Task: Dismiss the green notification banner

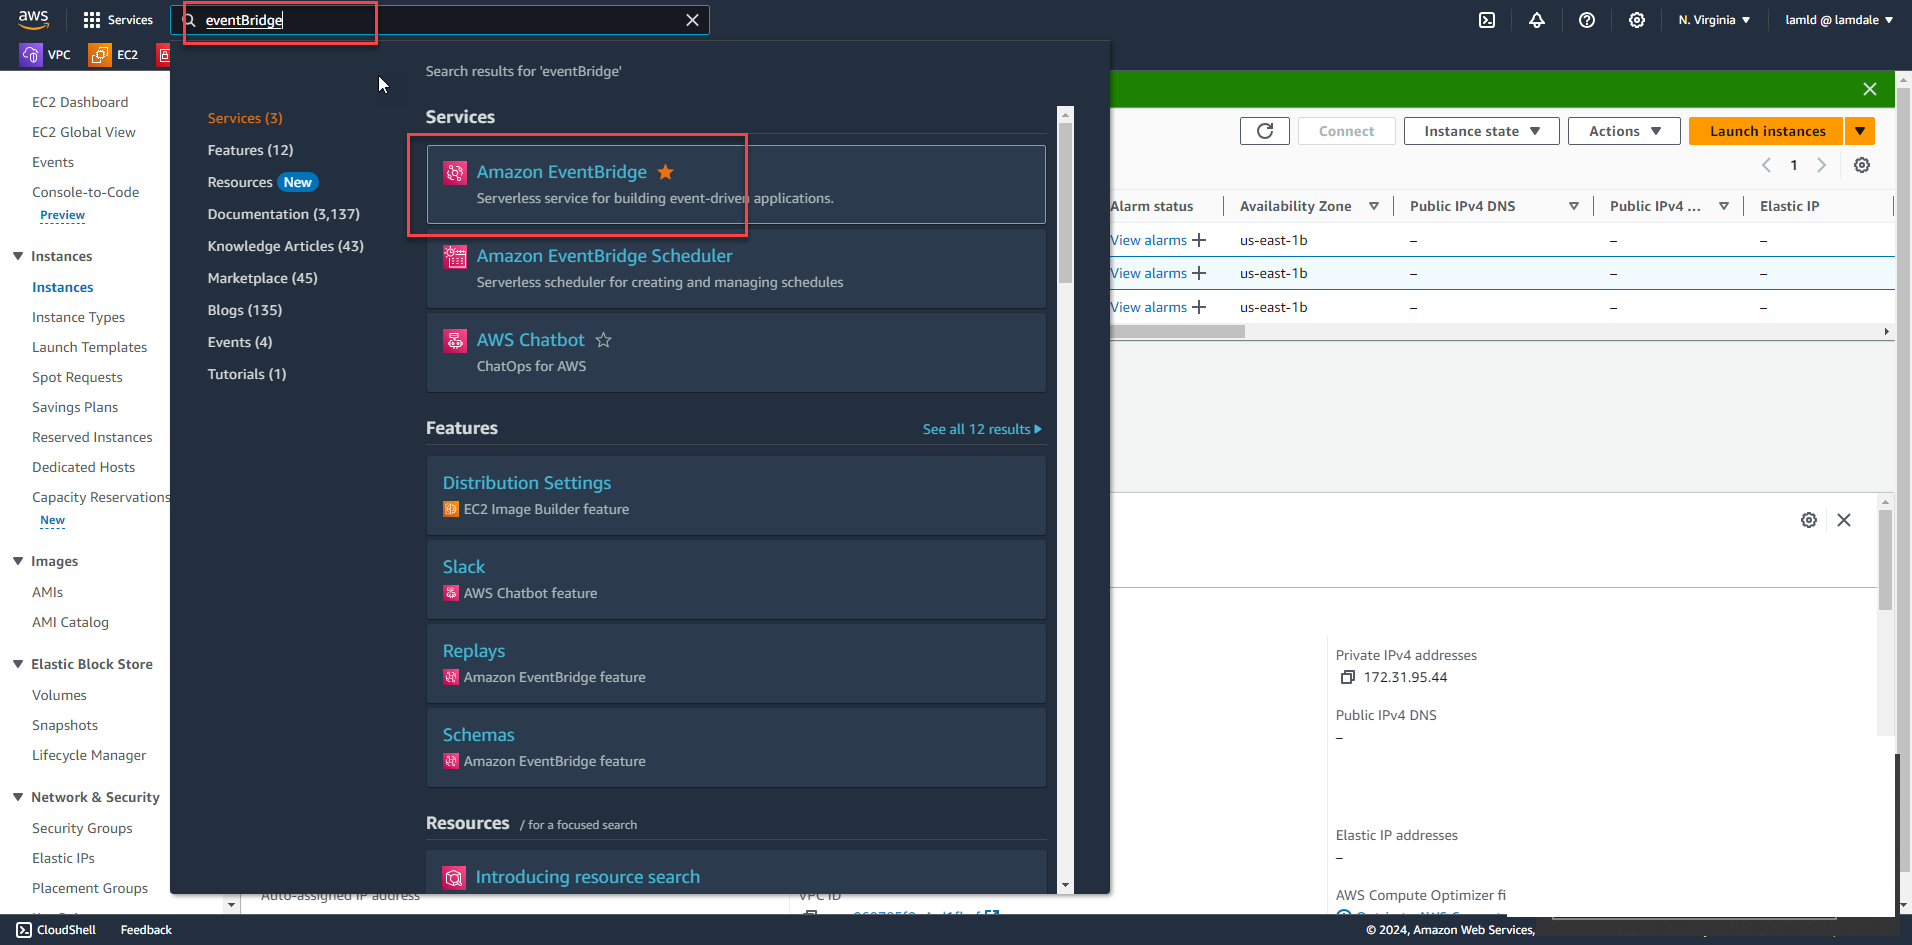Action: coord(1870,89)
